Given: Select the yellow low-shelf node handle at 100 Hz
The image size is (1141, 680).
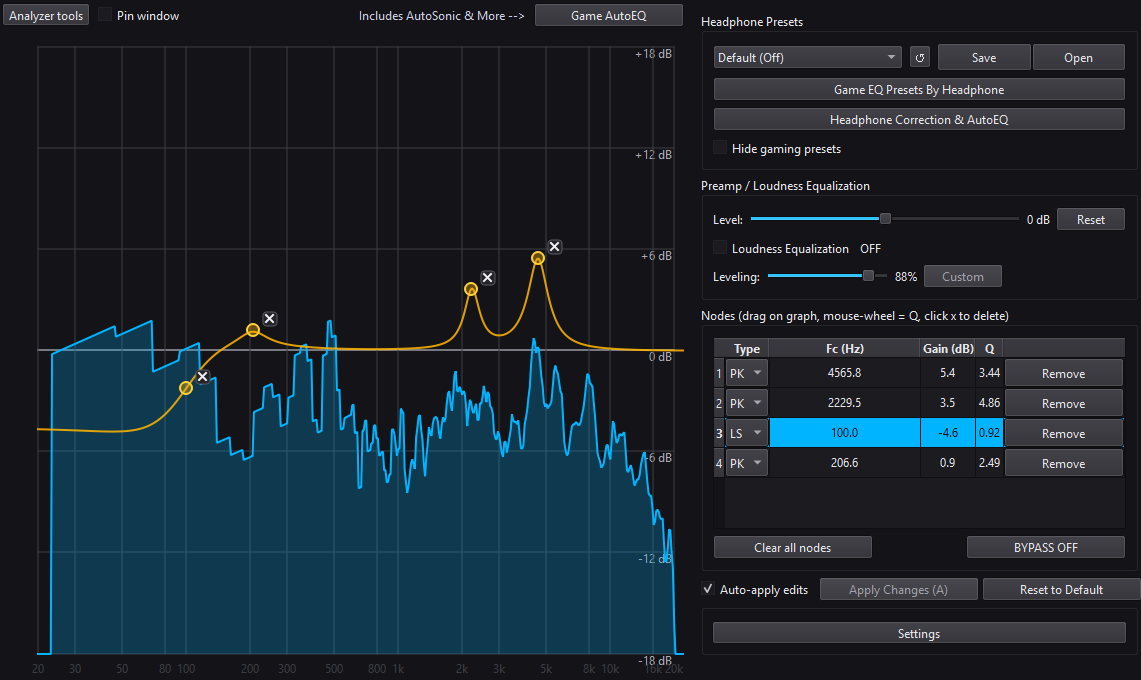Looking at the screenshot, I should tap(186, 388).
